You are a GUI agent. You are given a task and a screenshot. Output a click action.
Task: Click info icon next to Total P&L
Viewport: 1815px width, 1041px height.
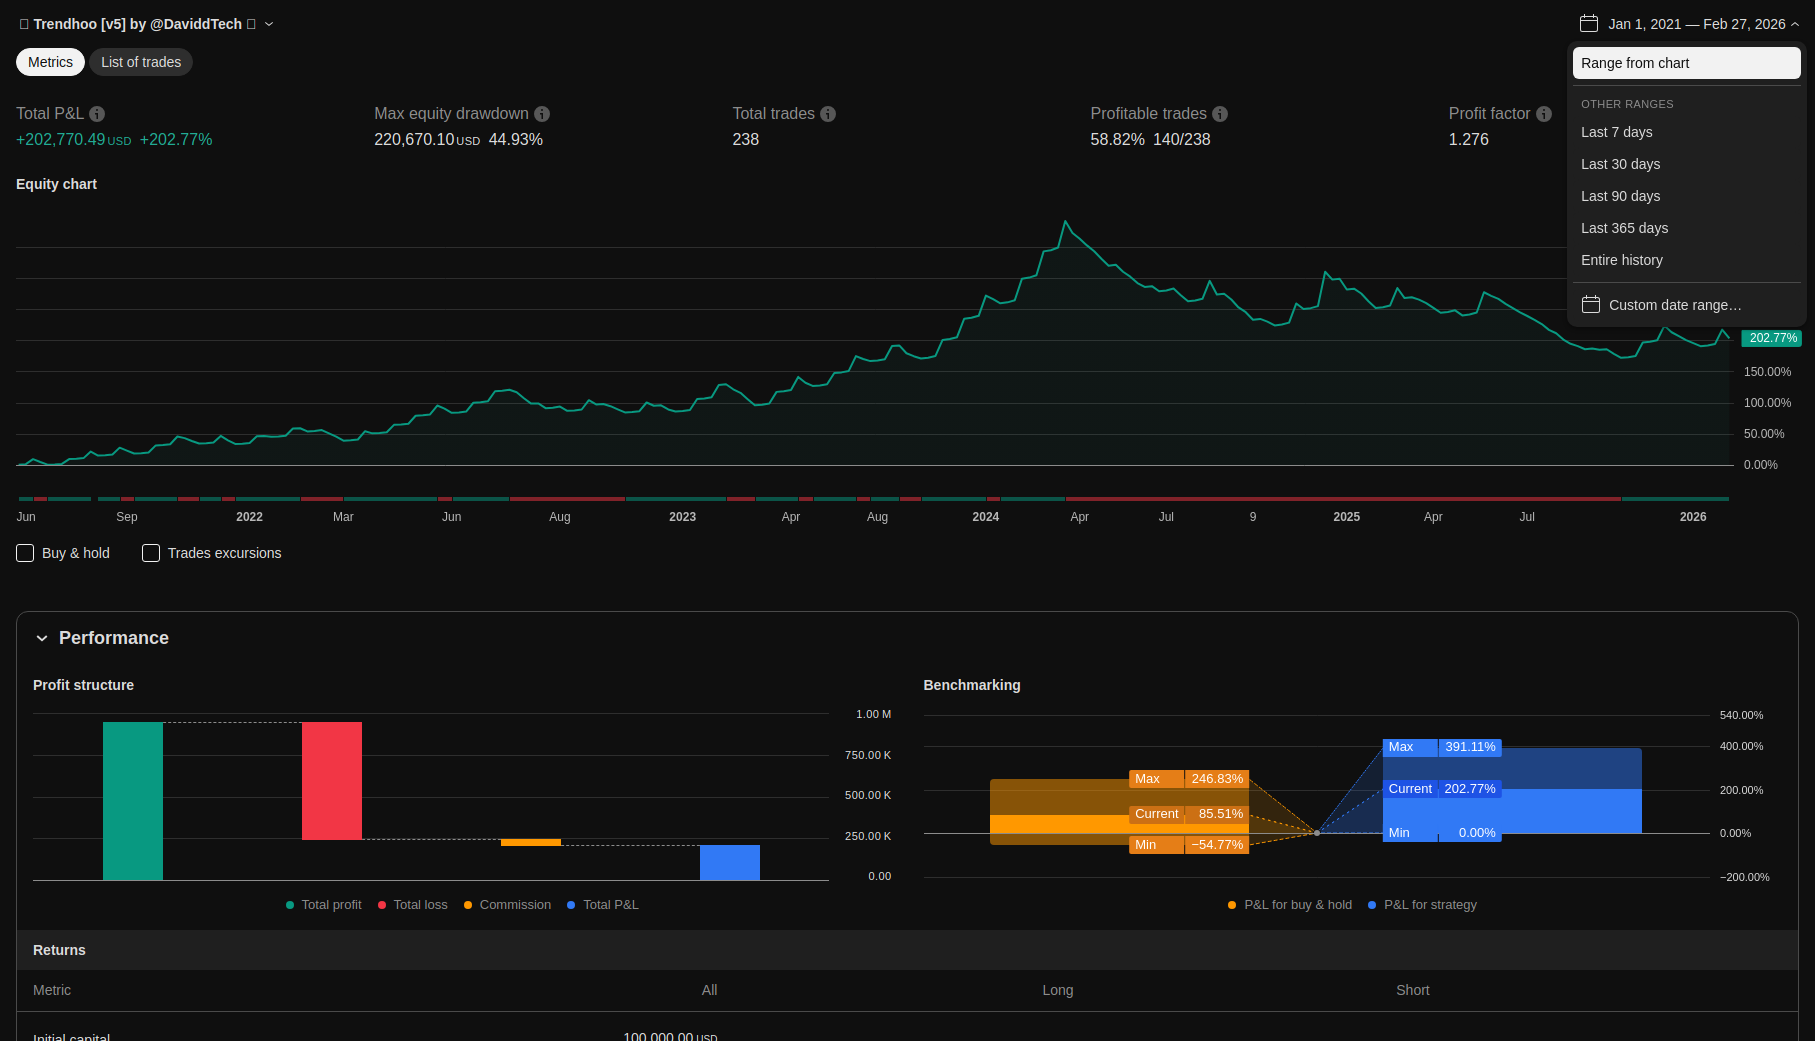(x=97, y=114)
